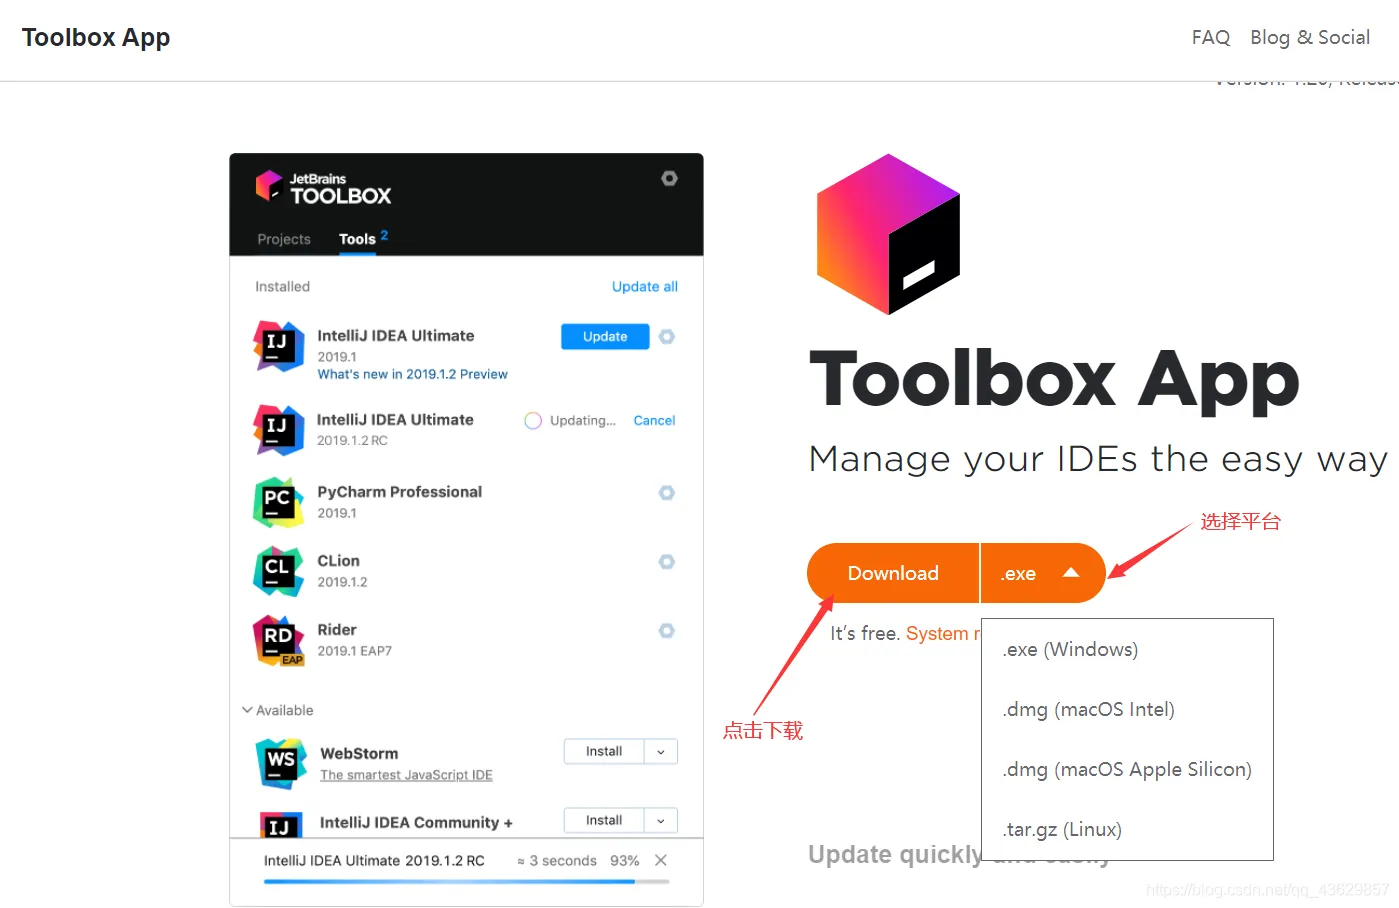The height and width of the screenshot is (908, 1399).
Task: Click Rider name text
Action: click(337, 630)
